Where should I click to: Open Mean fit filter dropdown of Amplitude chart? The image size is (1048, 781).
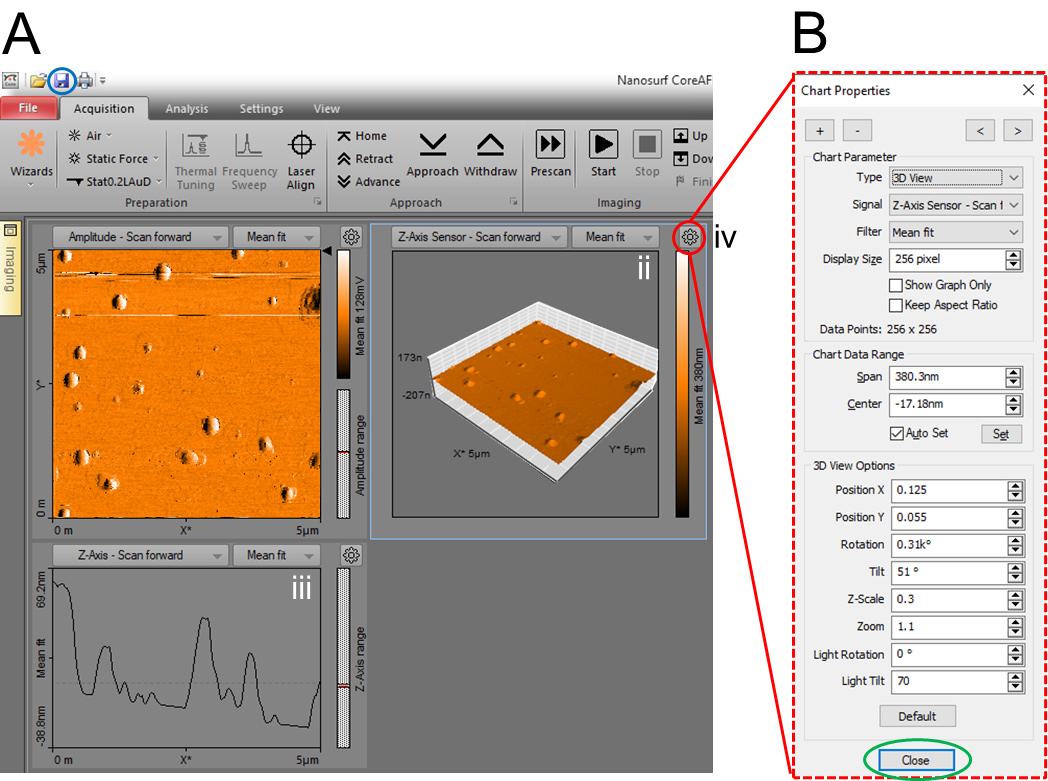click(277, 237)
